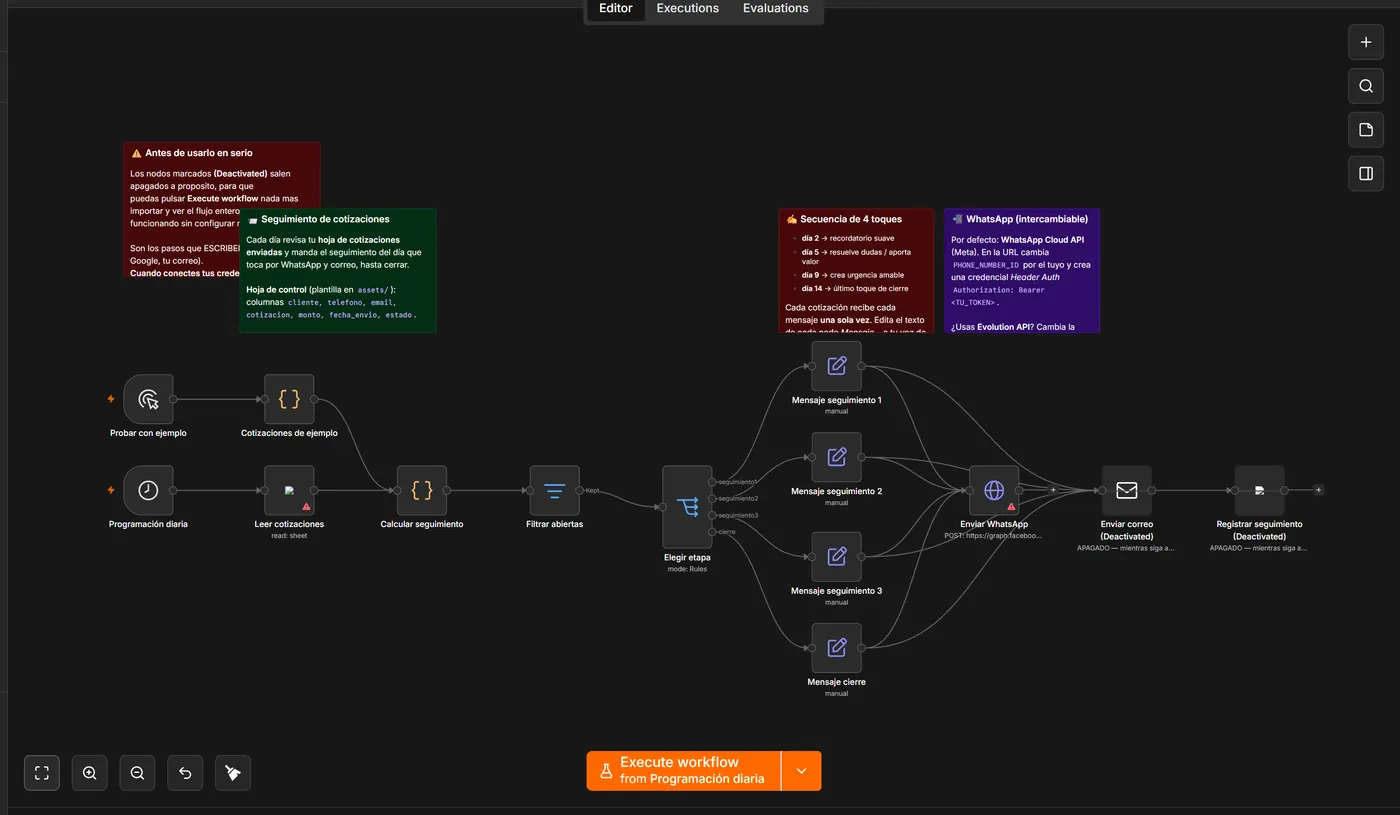Click the 'mode: Rules' subtitle text
Screen dimensions: 1400x815
(687, 569)
